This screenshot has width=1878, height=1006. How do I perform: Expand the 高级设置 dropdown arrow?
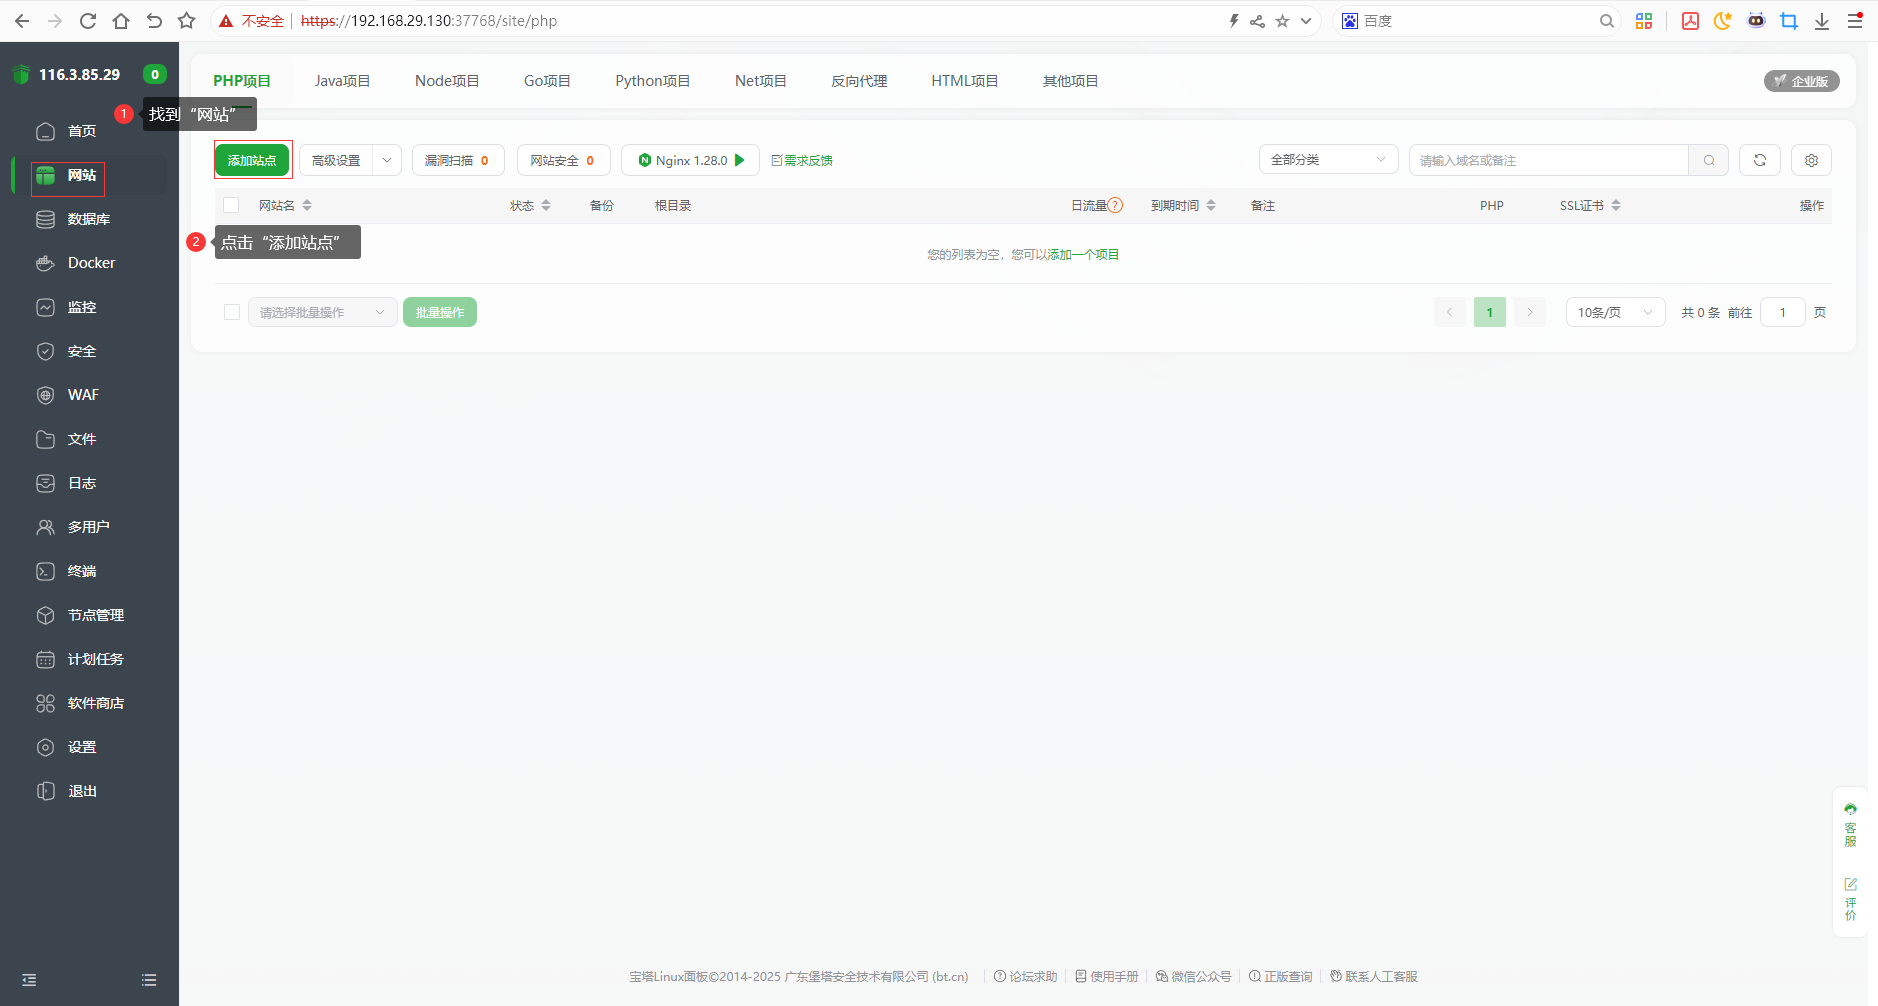(387, 160)
